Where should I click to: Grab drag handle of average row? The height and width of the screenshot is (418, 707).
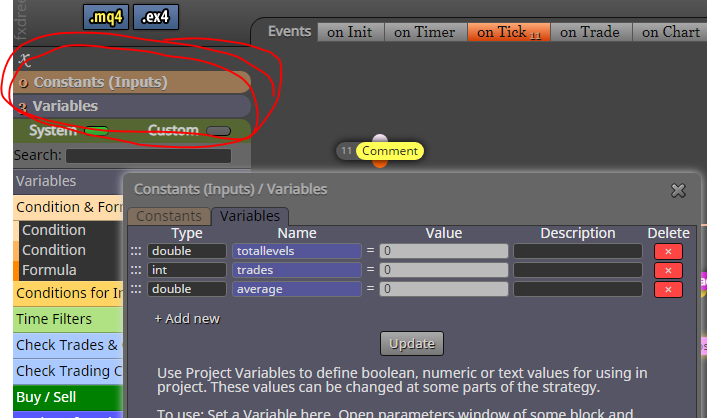click(136, 289)
